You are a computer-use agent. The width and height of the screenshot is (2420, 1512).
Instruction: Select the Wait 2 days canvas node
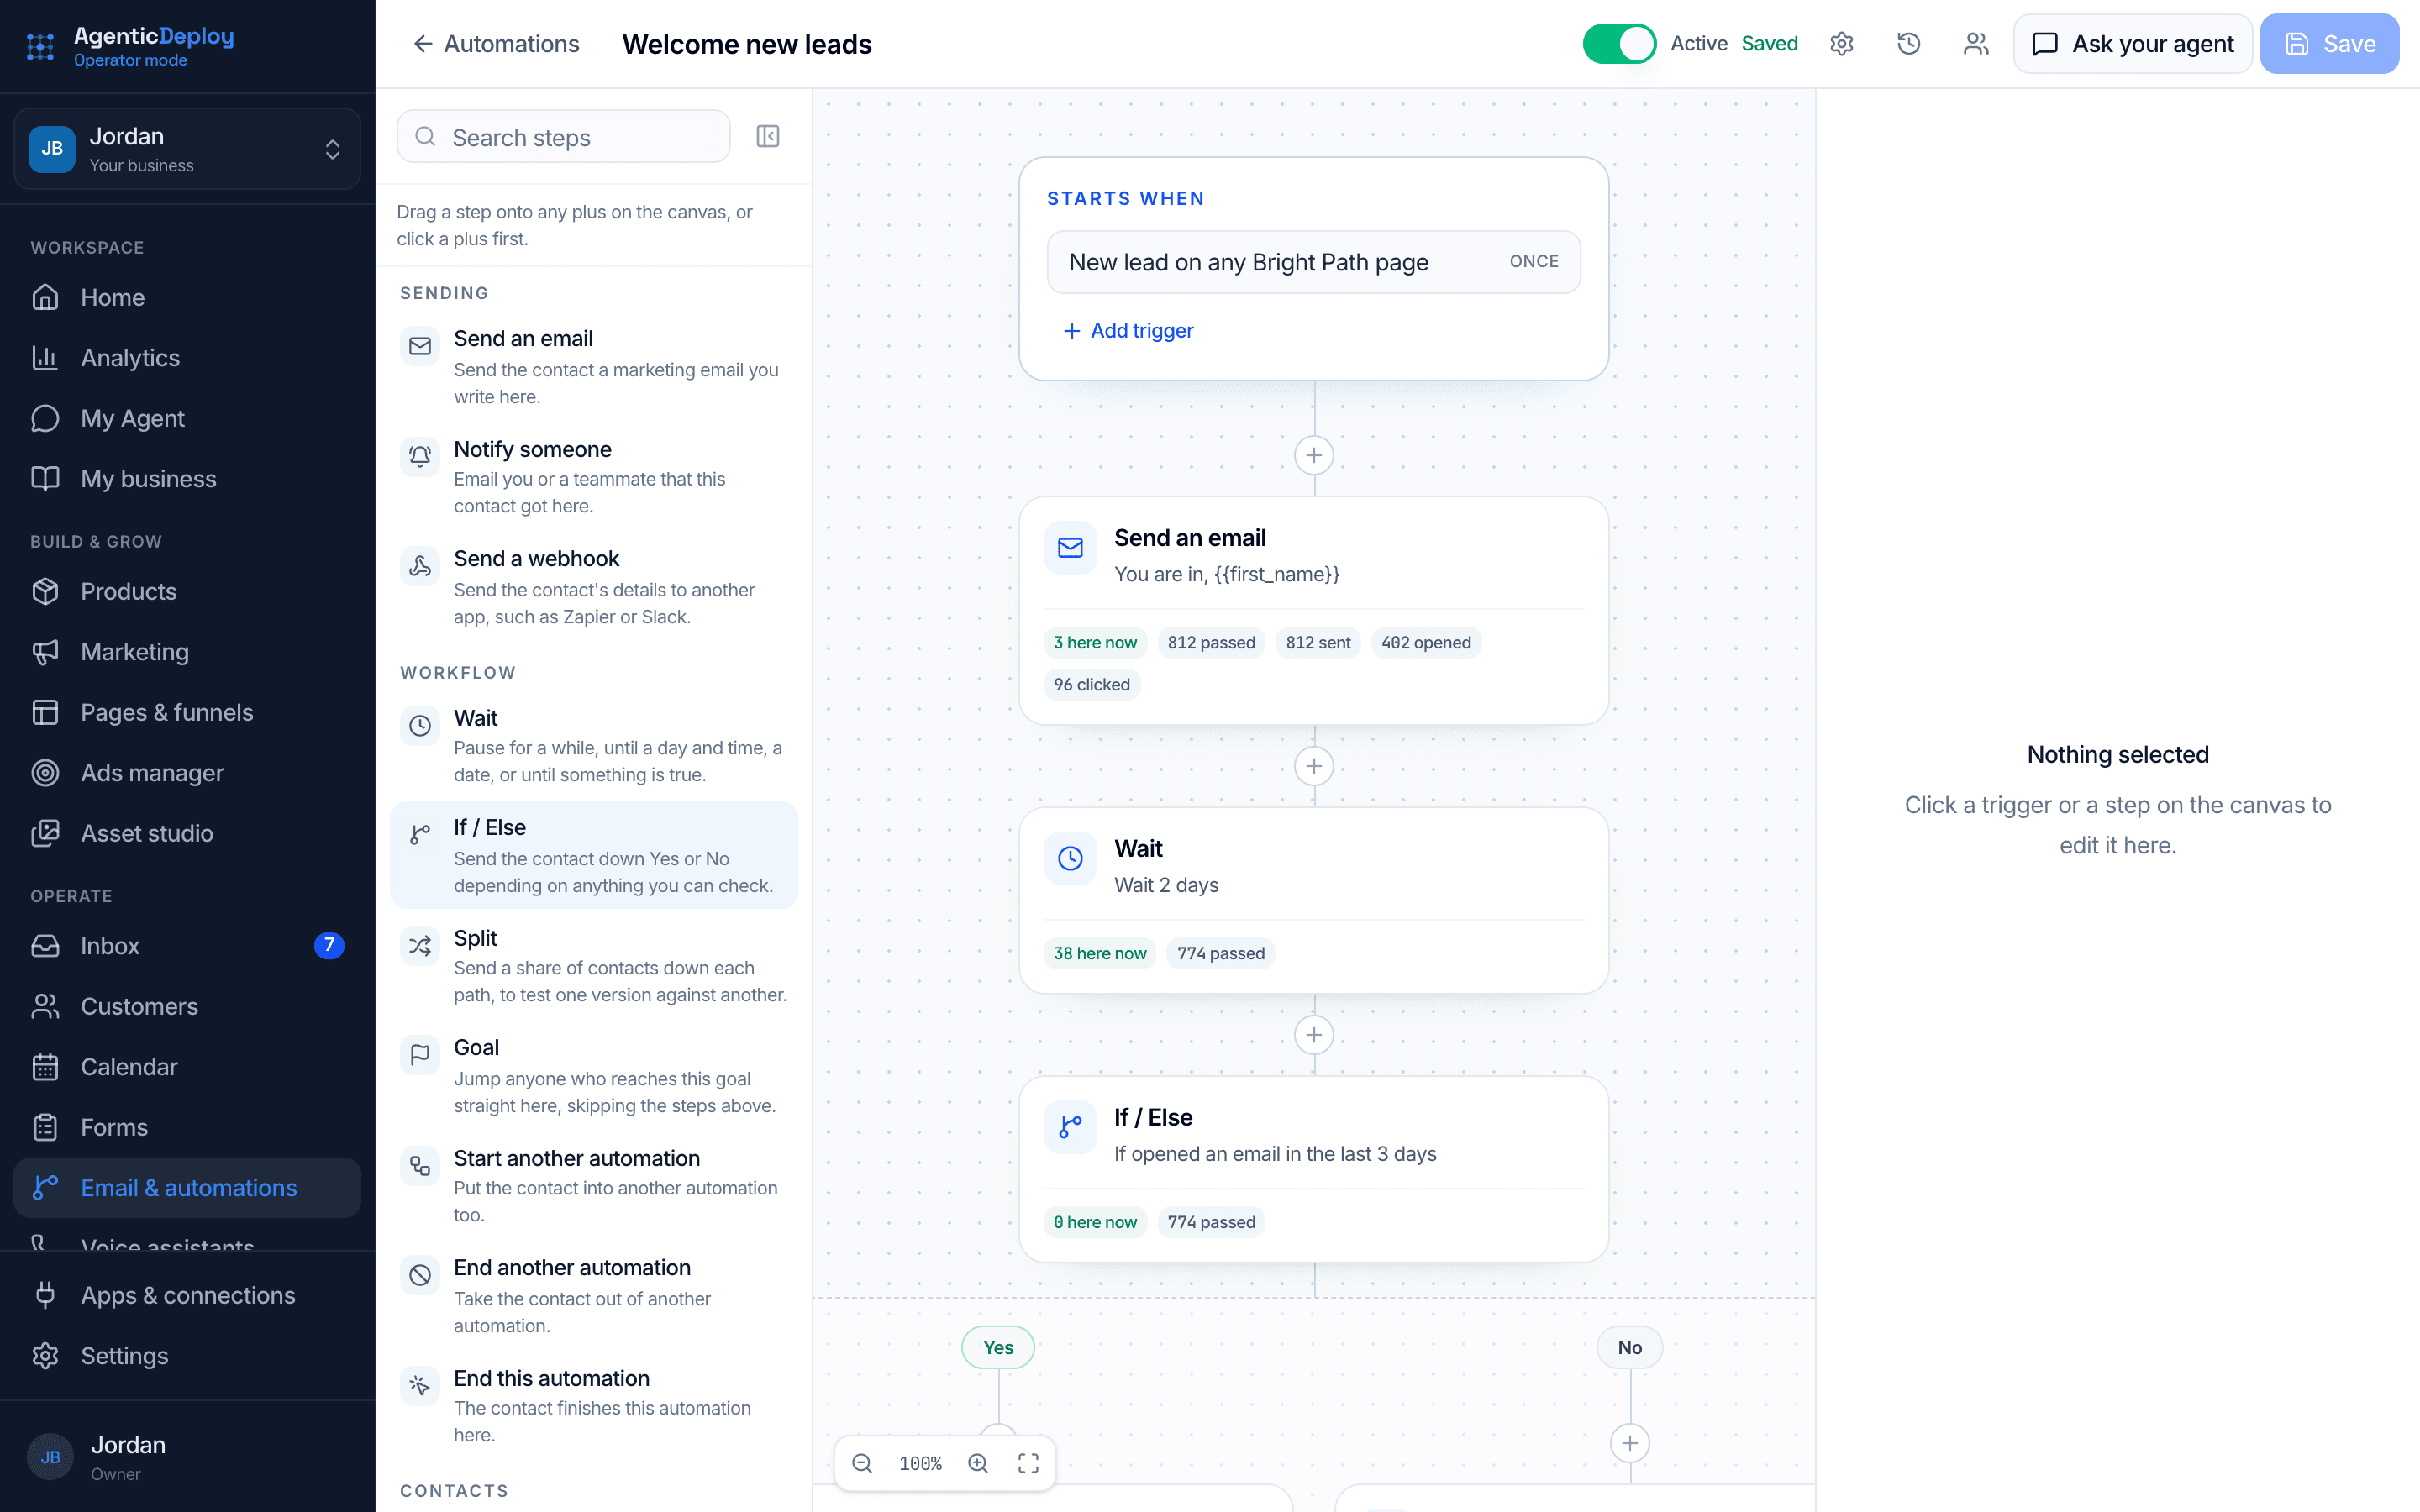[x=1313, y=901]
